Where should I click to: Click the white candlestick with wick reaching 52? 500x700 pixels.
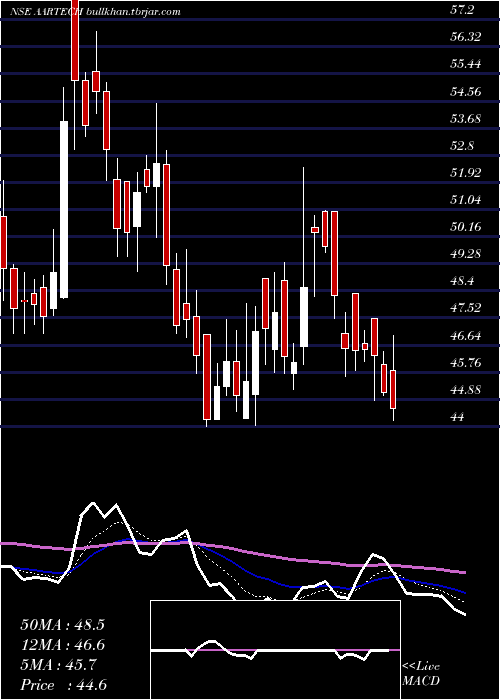[x=304, y=317]
